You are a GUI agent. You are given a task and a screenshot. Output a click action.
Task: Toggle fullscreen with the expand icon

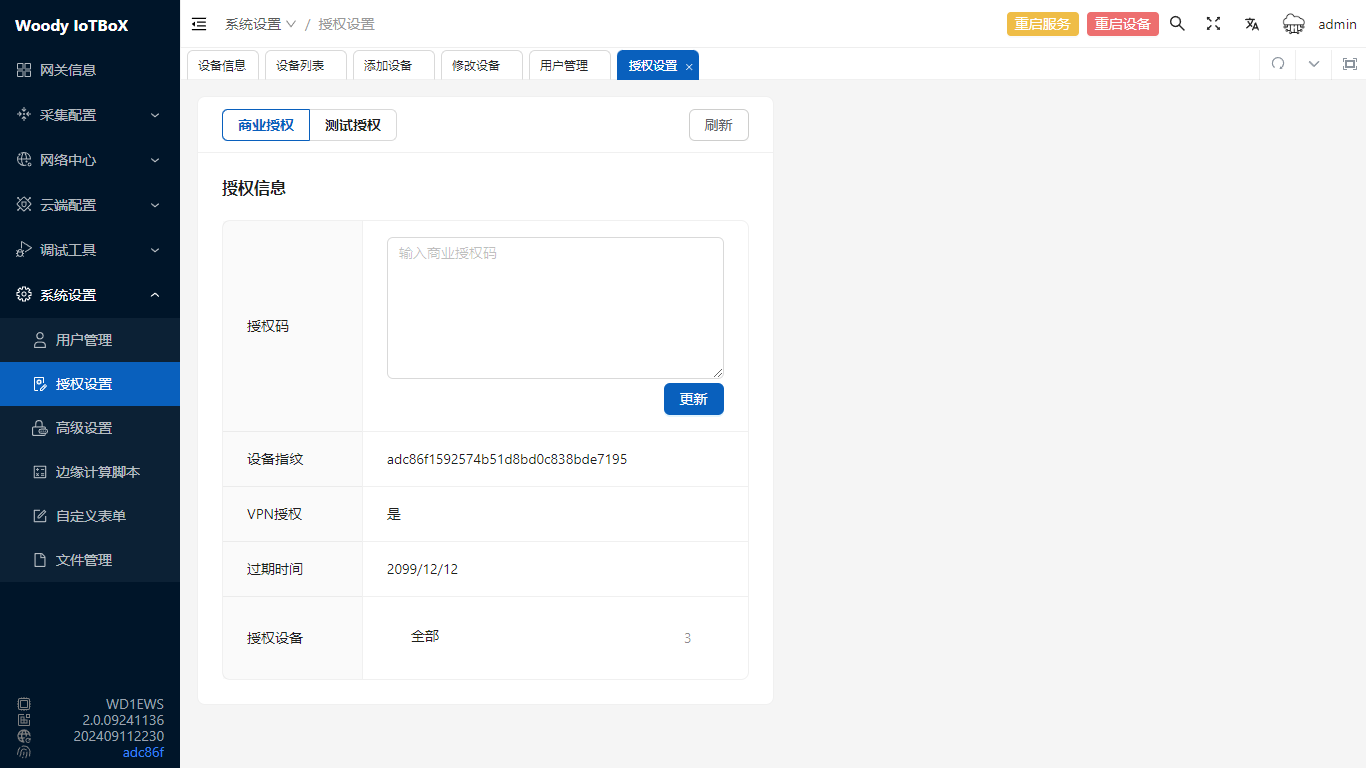point(1213,24)
